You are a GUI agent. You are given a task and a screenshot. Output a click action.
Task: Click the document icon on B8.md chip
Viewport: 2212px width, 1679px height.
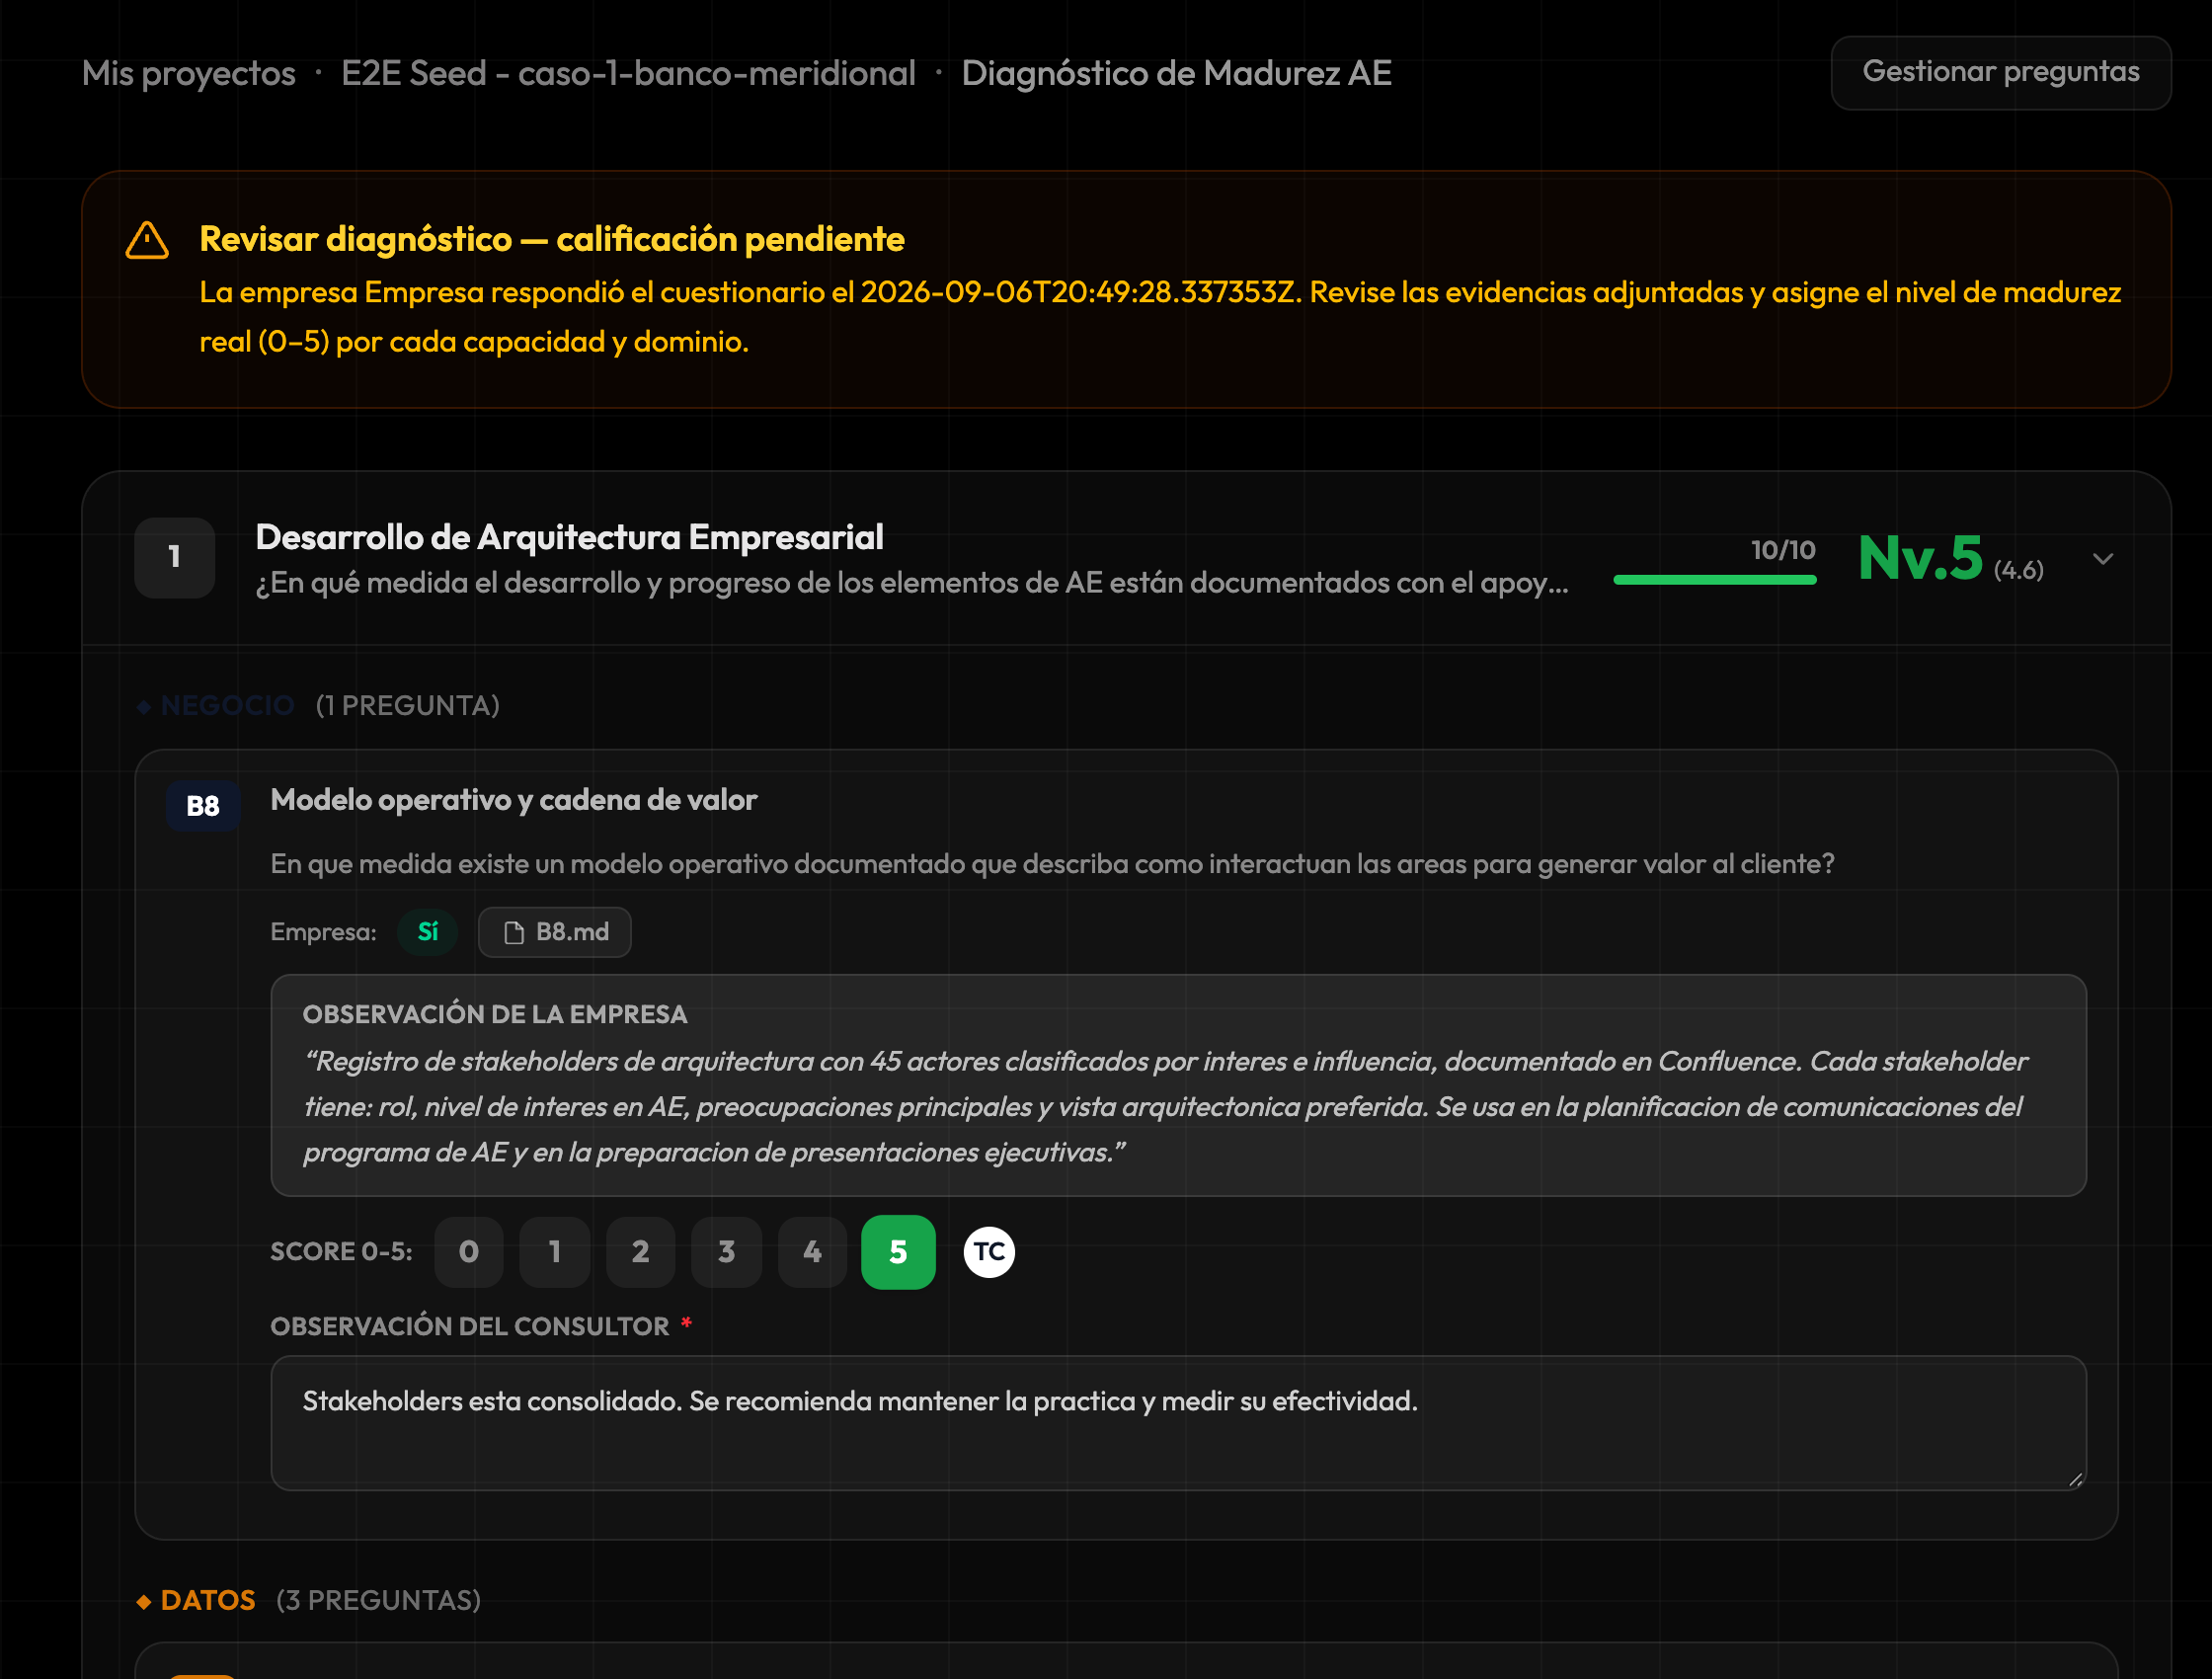[x=514, y=933]
